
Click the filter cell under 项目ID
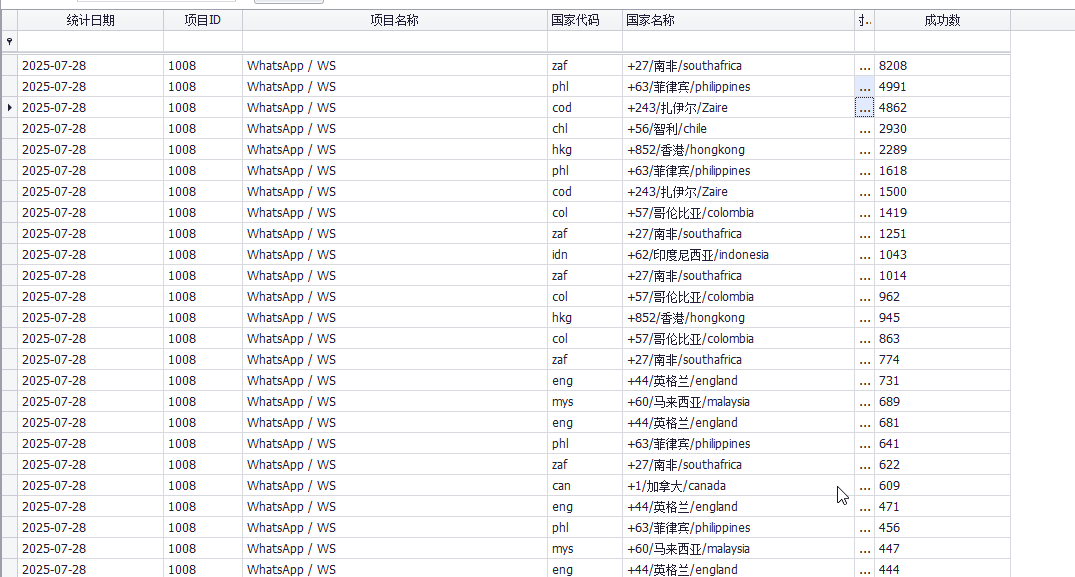203,41
